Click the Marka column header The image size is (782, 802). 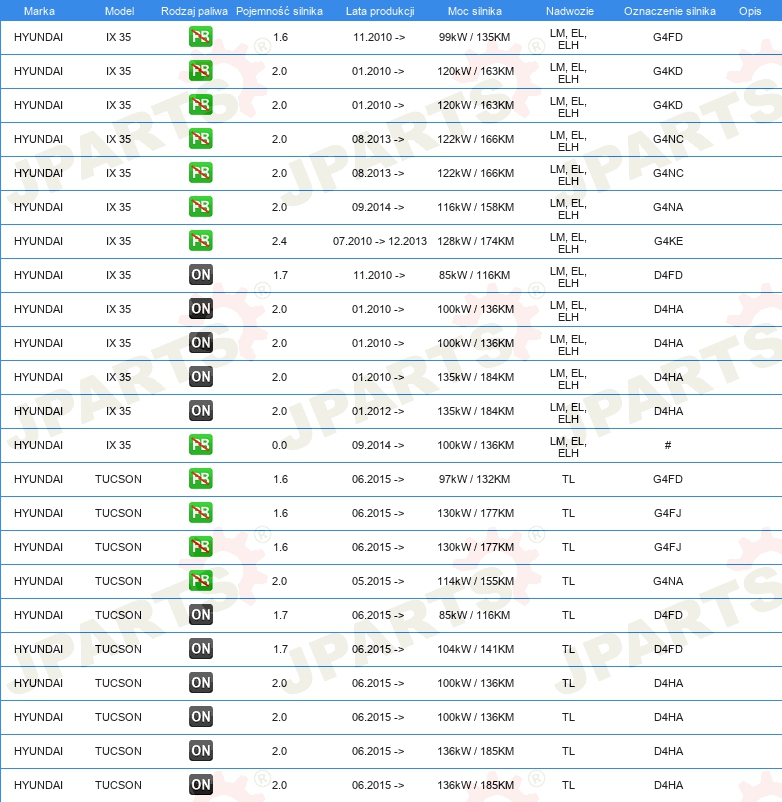coord(39,11)
